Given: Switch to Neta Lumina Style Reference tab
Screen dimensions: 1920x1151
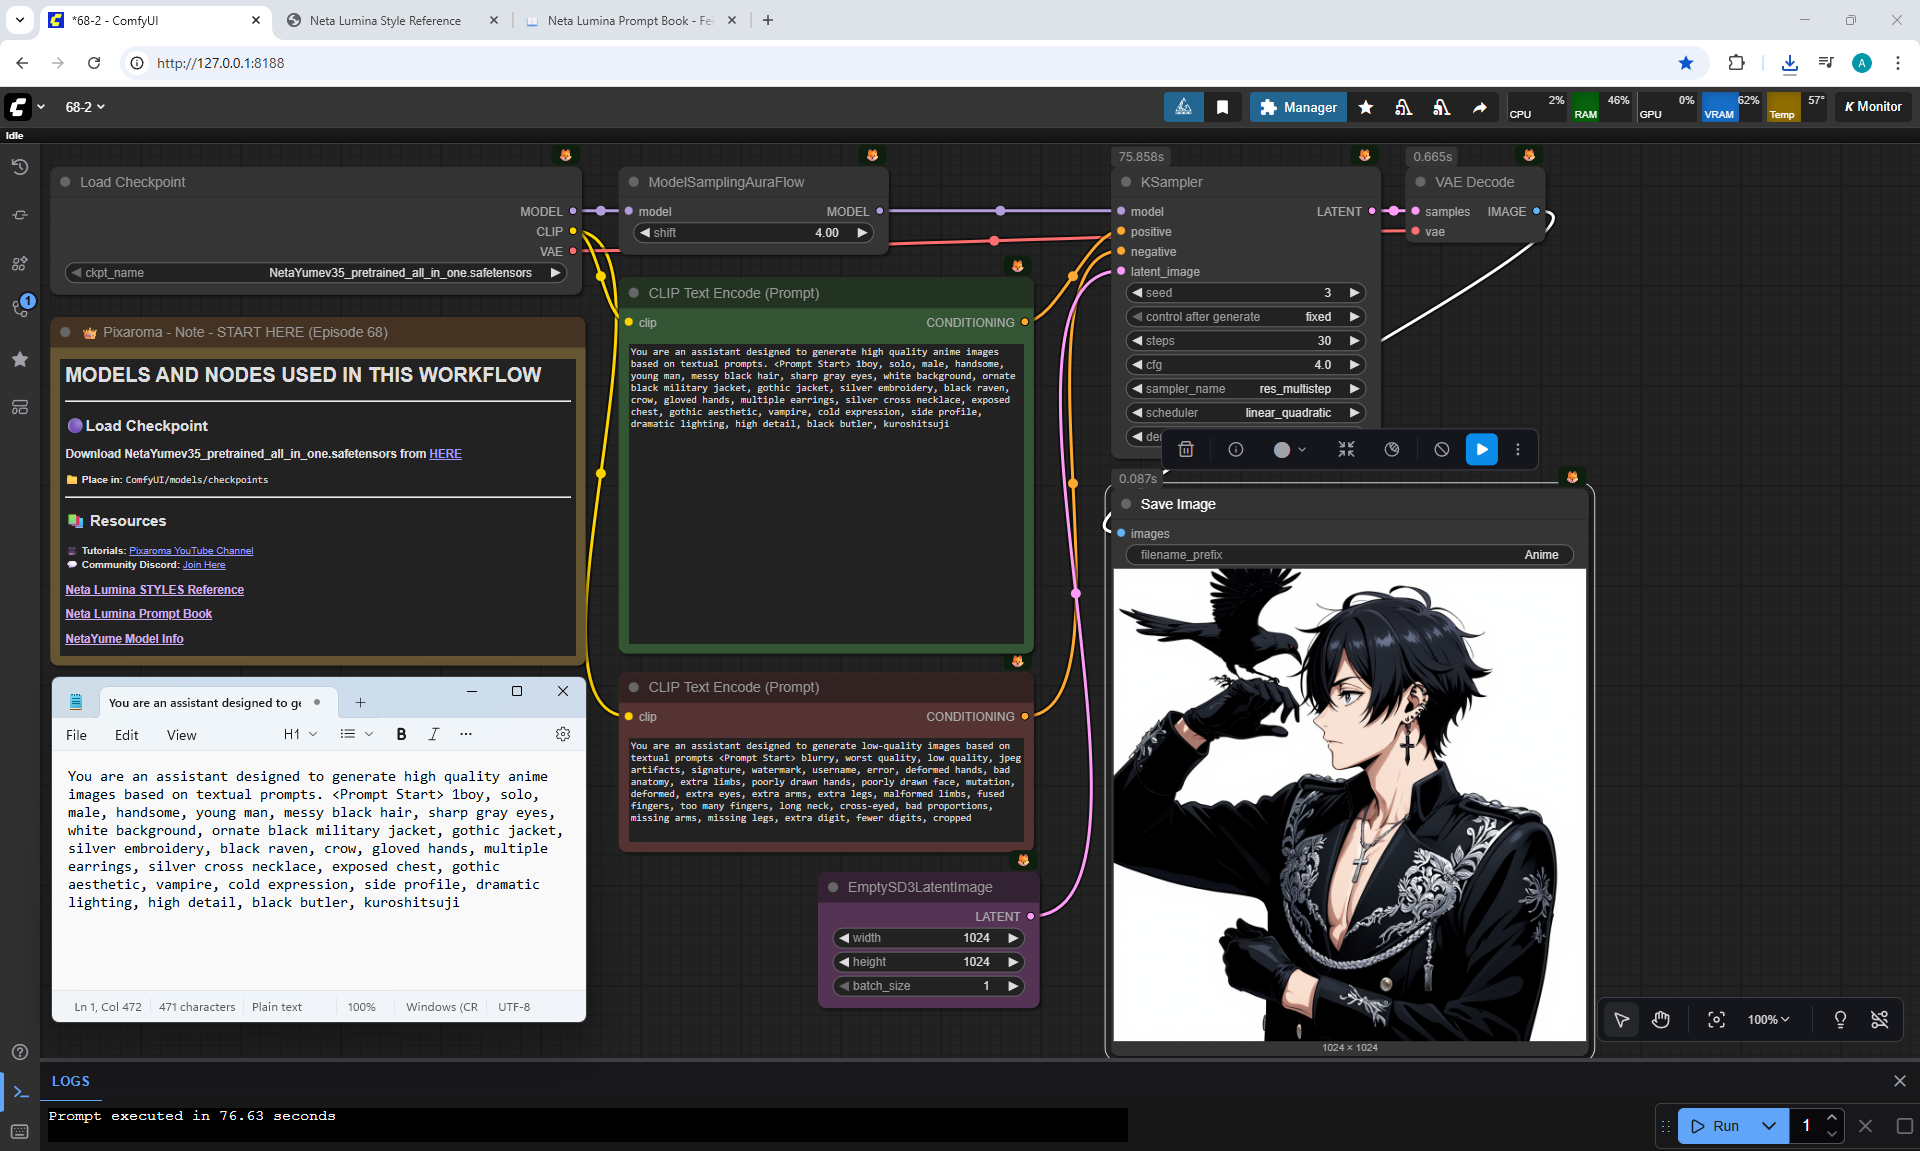Looking at the screenshot, I should pyautogui.click(x=385, y=20).
